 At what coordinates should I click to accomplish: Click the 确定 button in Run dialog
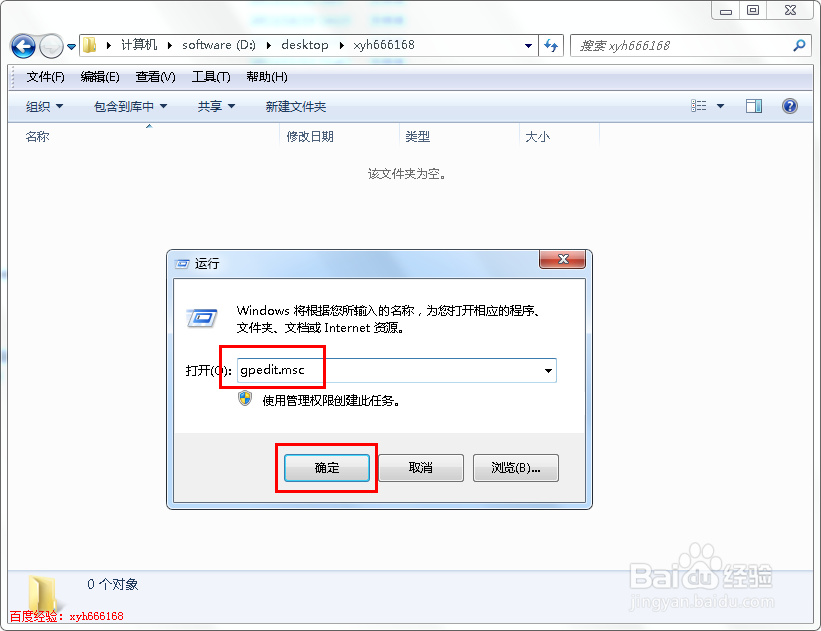(x=326, y=467)
